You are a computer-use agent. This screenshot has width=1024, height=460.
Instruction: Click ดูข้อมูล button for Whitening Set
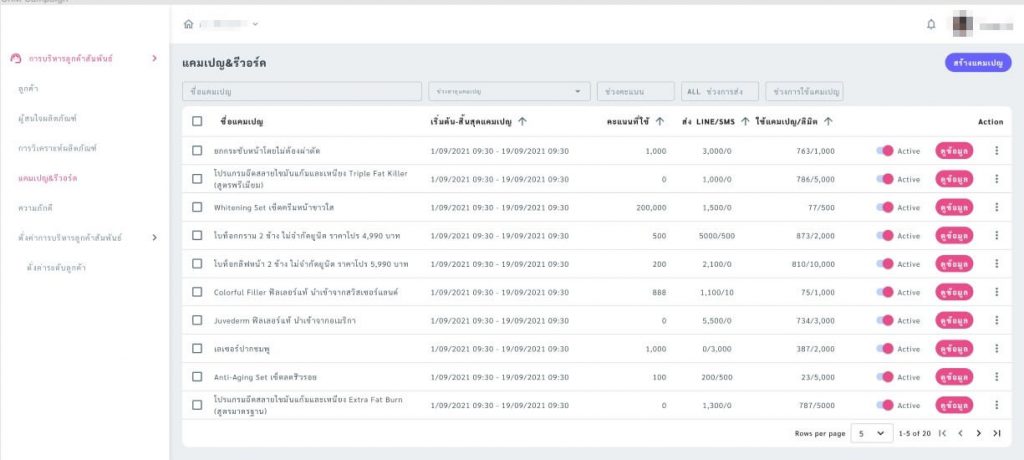click(954, 207)
